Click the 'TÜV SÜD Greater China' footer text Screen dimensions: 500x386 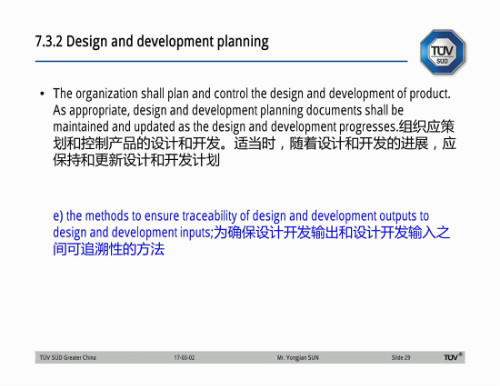pos(68,358)
